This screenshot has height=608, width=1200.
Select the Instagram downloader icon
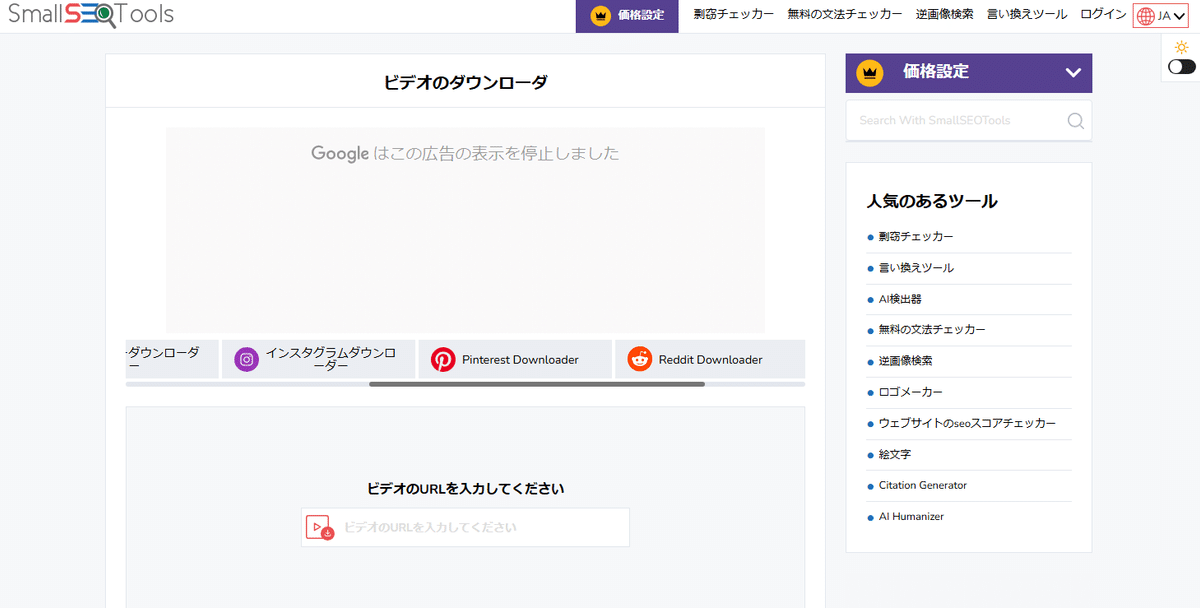[x=245, y=359]
